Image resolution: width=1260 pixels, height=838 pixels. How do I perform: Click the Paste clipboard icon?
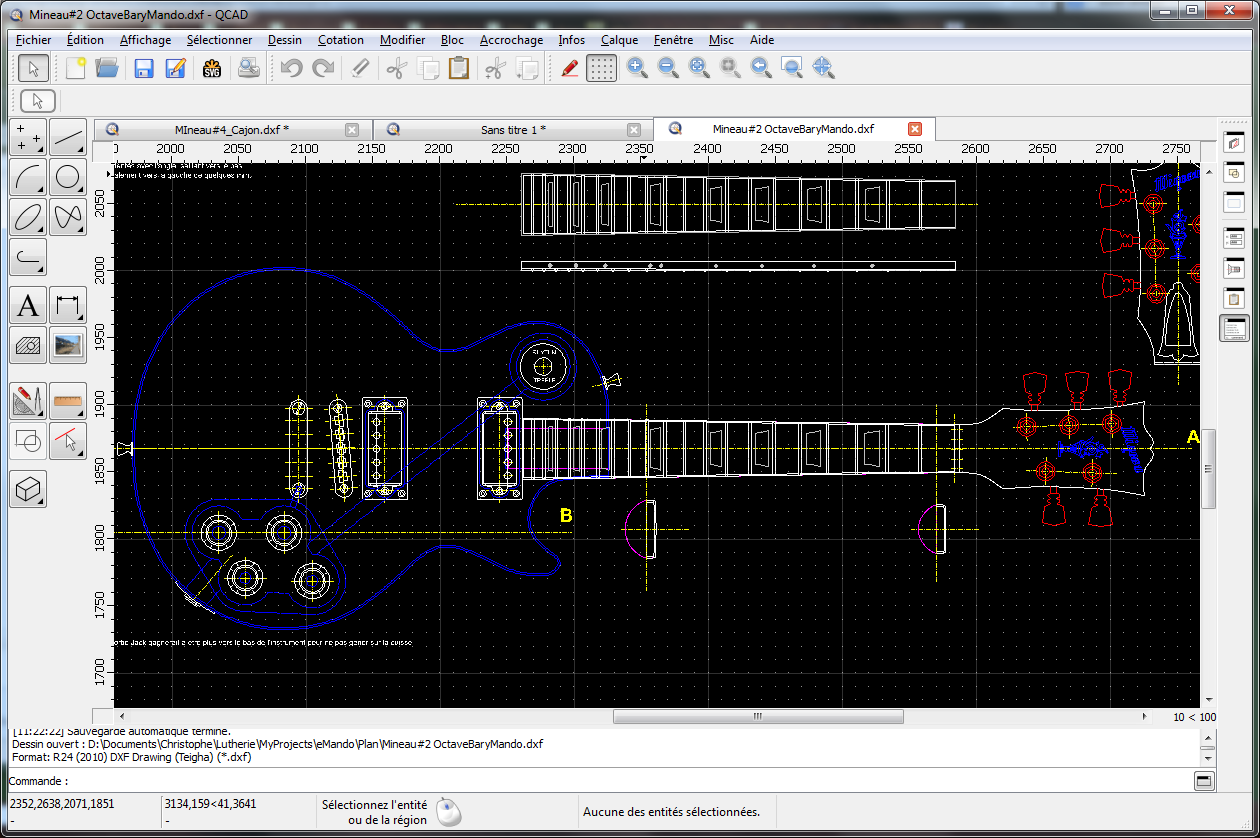pos(459,68)
